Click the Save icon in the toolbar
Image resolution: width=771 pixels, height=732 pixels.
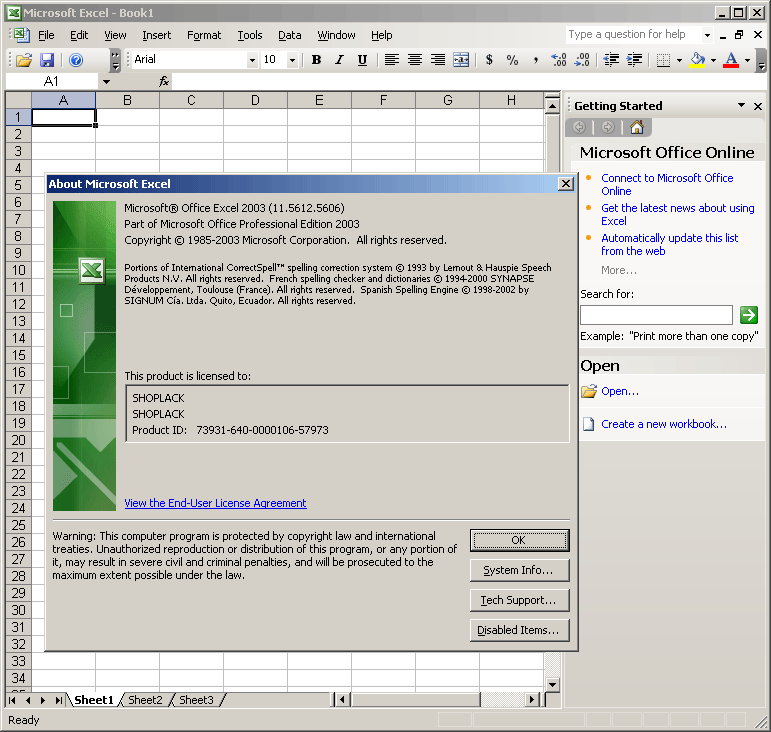point(47,60)
